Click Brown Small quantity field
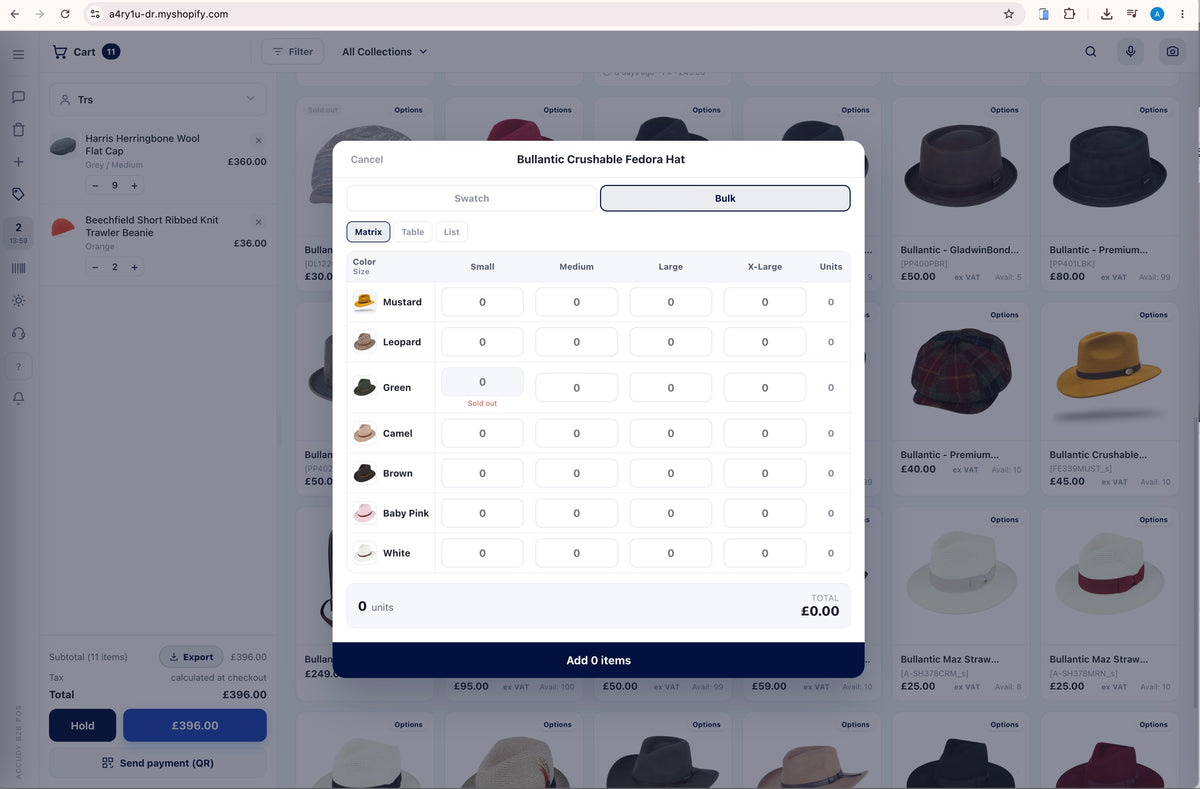Screen dimensions: 1200x789 click(x=482, y=473)
